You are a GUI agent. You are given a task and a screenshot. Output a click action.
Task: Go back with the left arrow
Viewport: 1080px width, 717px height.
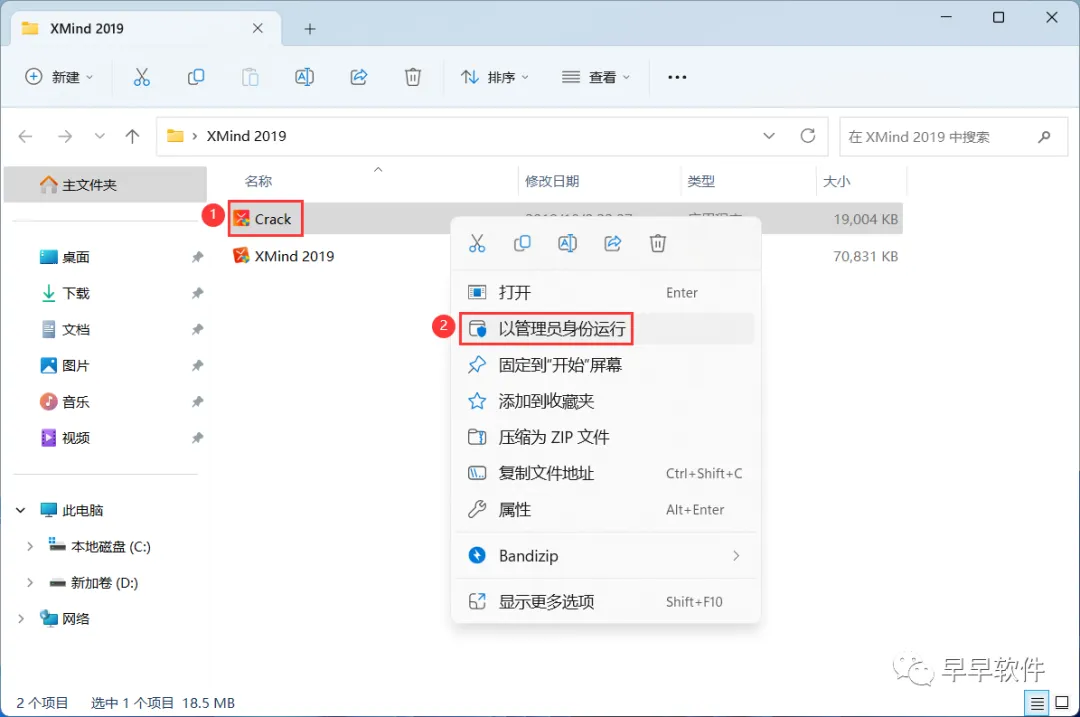coord(25,136)
